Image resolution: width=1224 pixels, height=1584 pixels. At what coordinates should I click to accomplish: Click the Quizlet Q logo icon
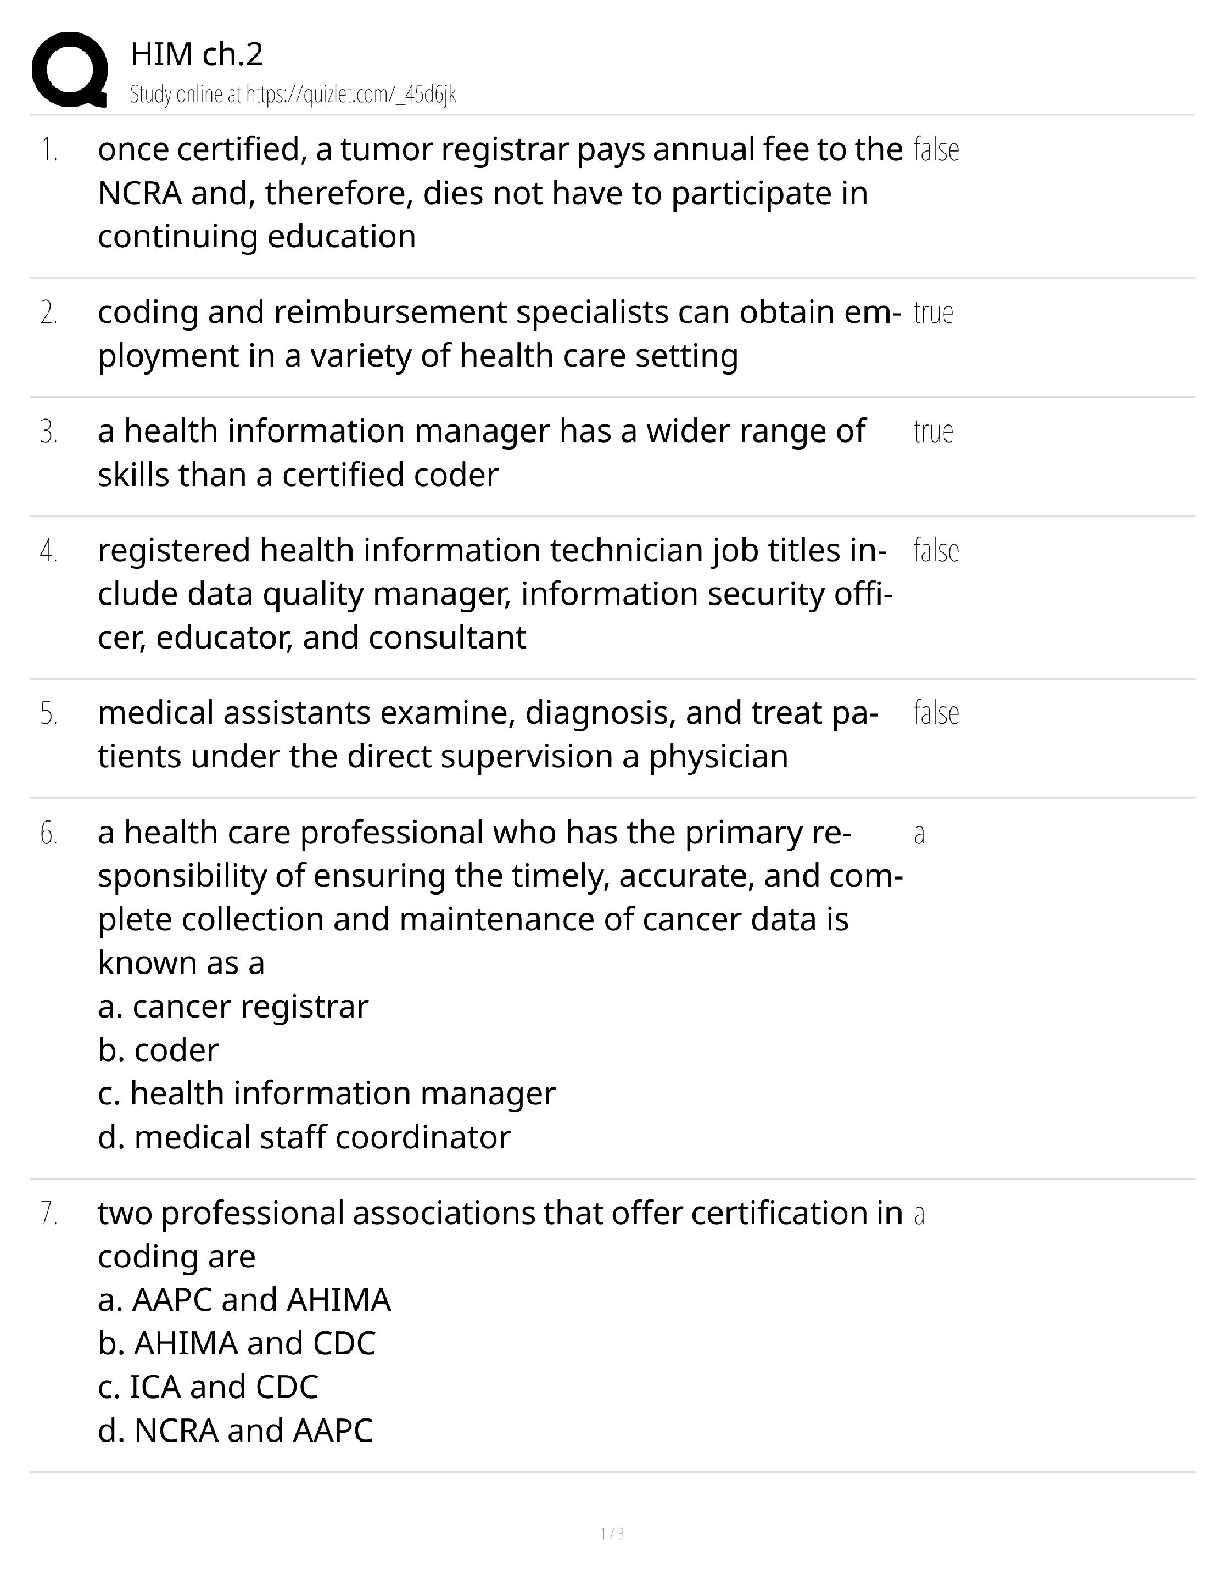coord(70,70)
